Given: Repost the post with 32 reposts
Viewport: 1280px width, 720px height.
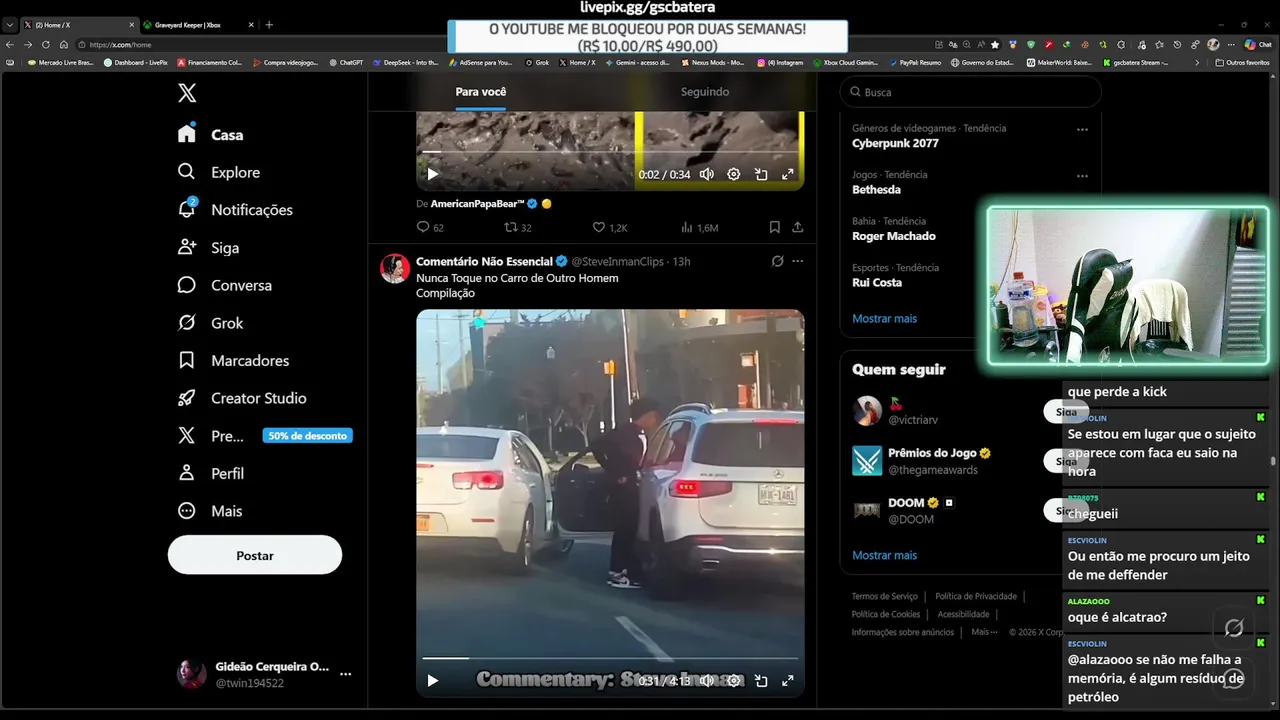Looking at the screenshot, I should [510, 228].
